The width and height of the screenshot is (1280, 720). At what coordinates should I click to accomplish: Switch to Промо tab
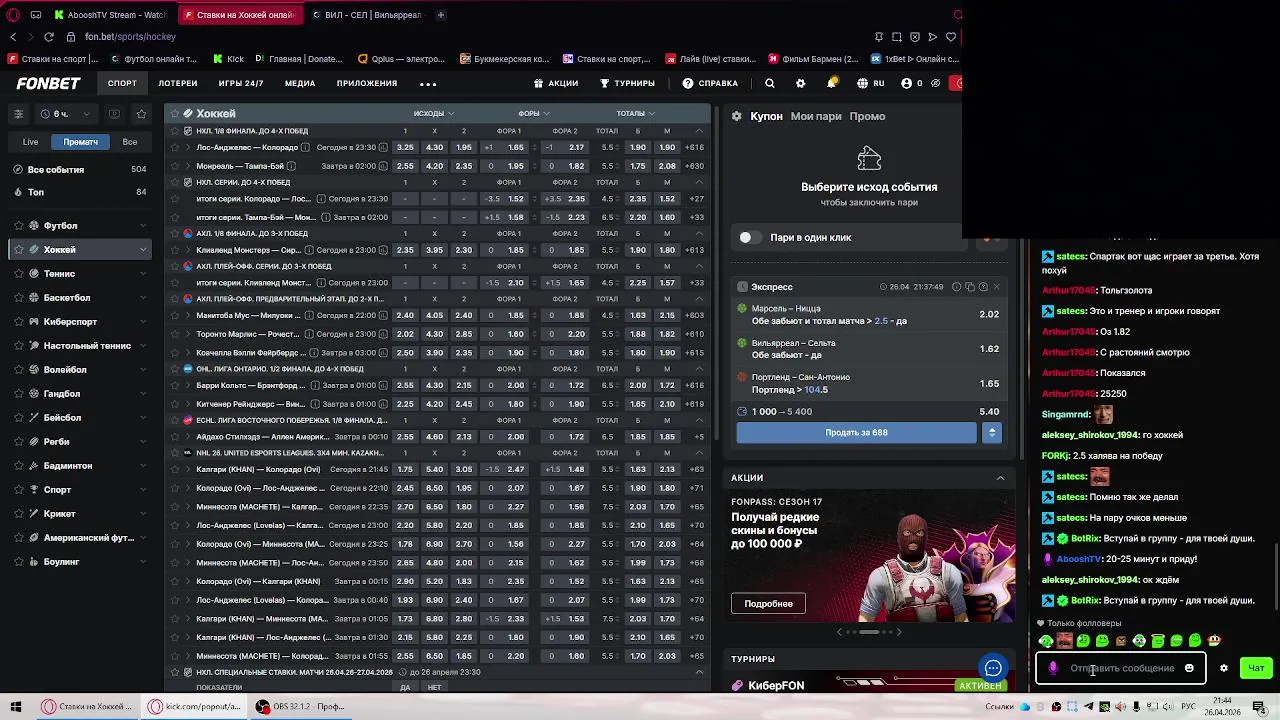click(867, 116)
